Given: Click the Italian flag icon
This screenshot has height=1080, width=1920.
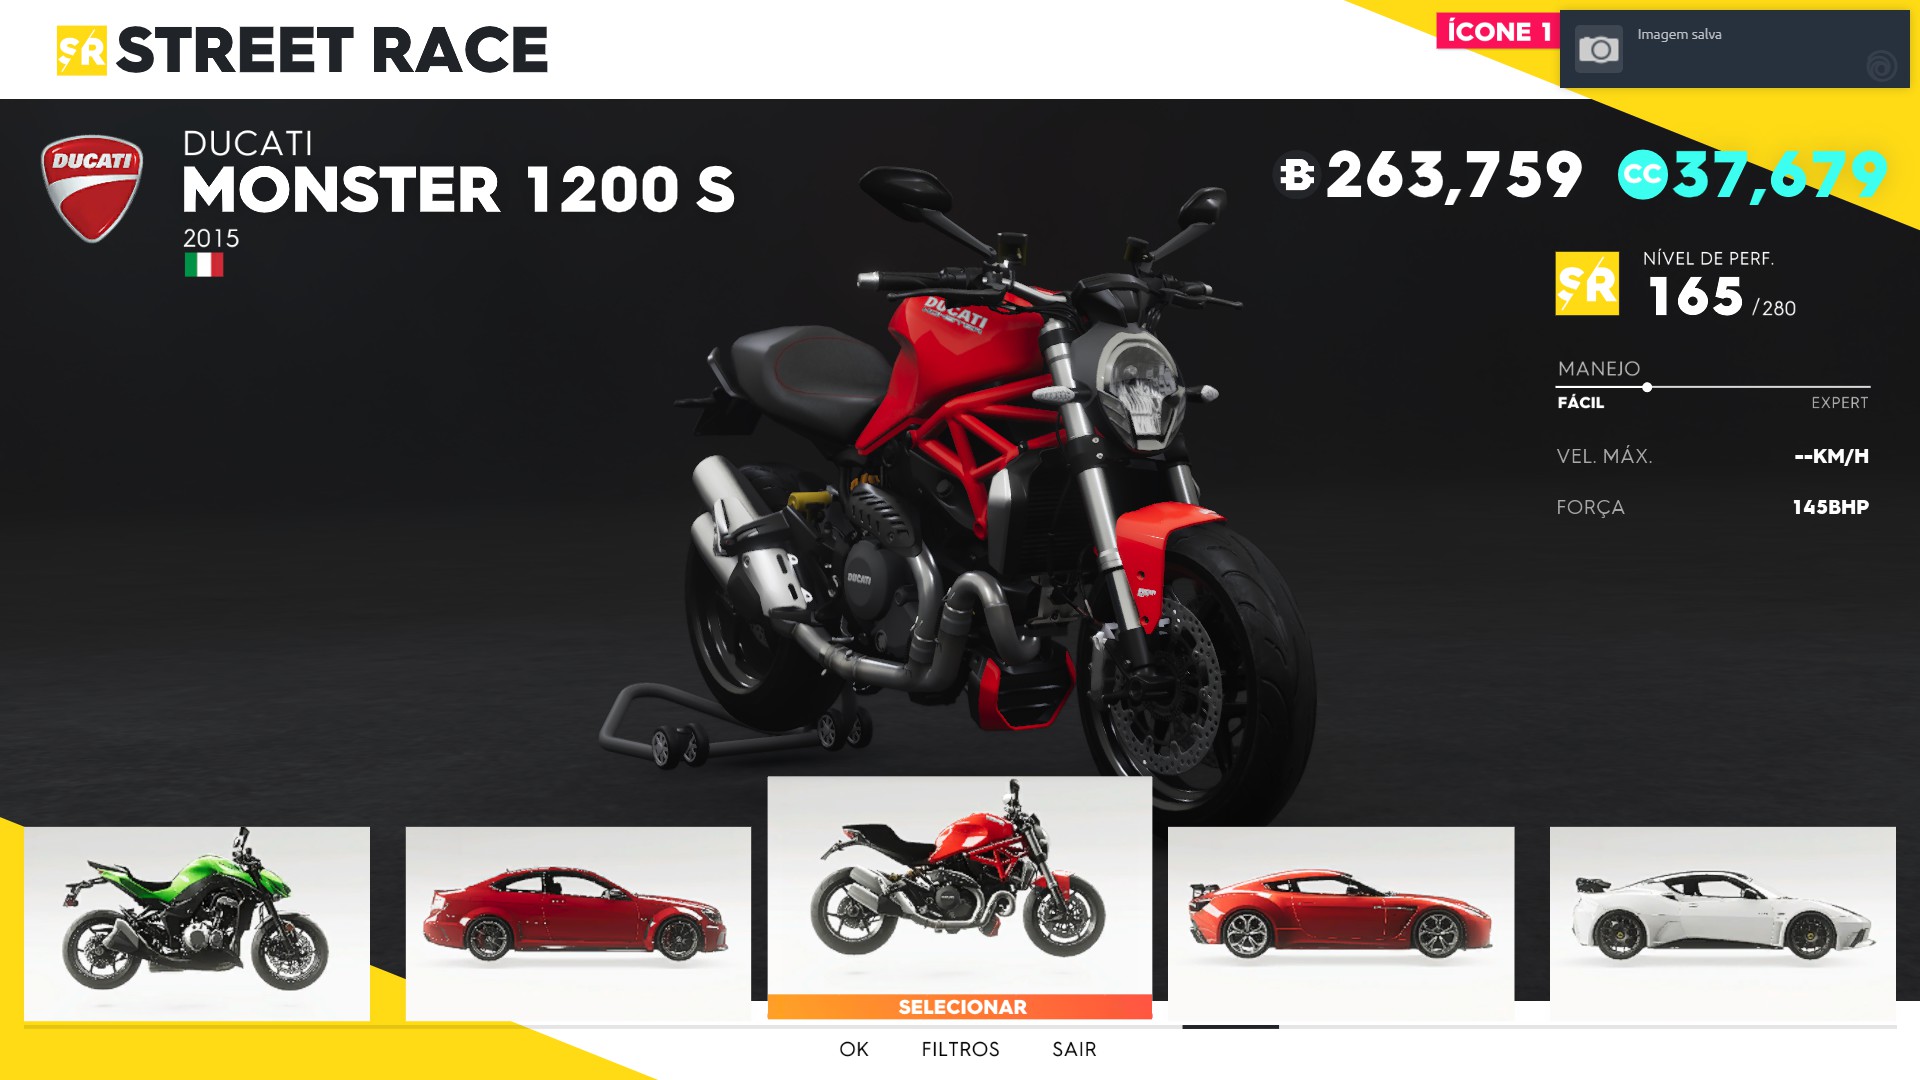Looking at the screenshot, I should 204,265.
